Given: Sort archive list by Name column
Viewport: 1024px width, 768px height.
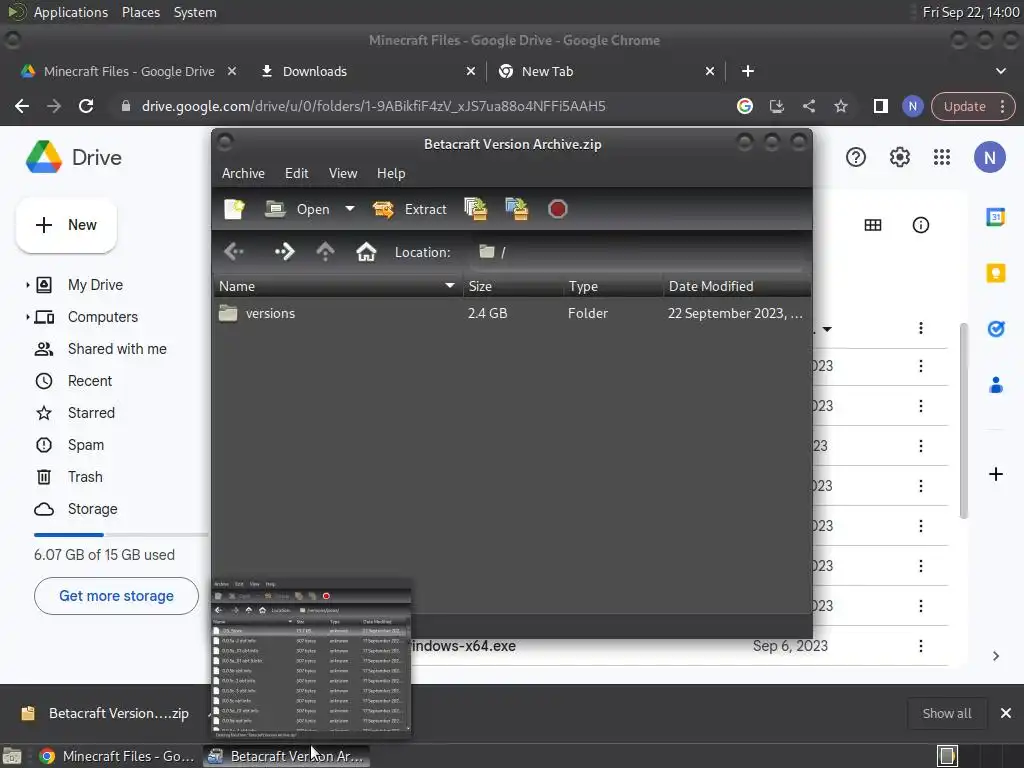Looking at the screenshot, I should [338, 286].
